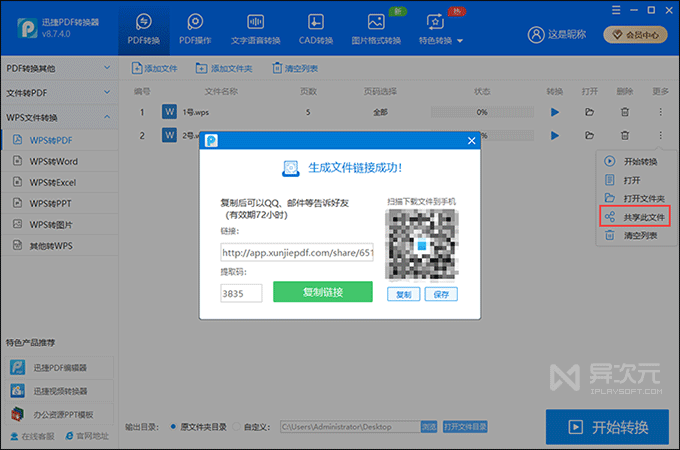Select 原文件夹目录 radio option
680x450 pixels.
tap(199, 427)
